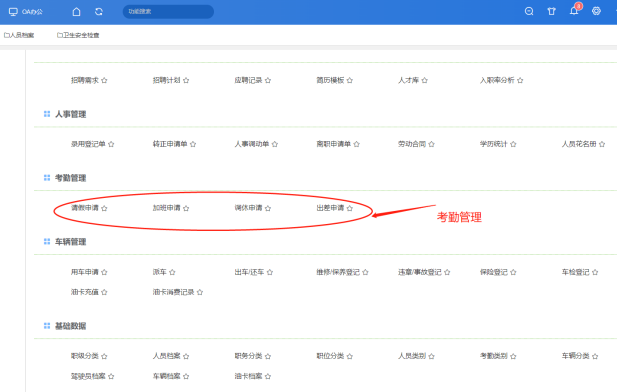Open the settings gear icon
Screen dimensions: 617x392
pos(597,11)
